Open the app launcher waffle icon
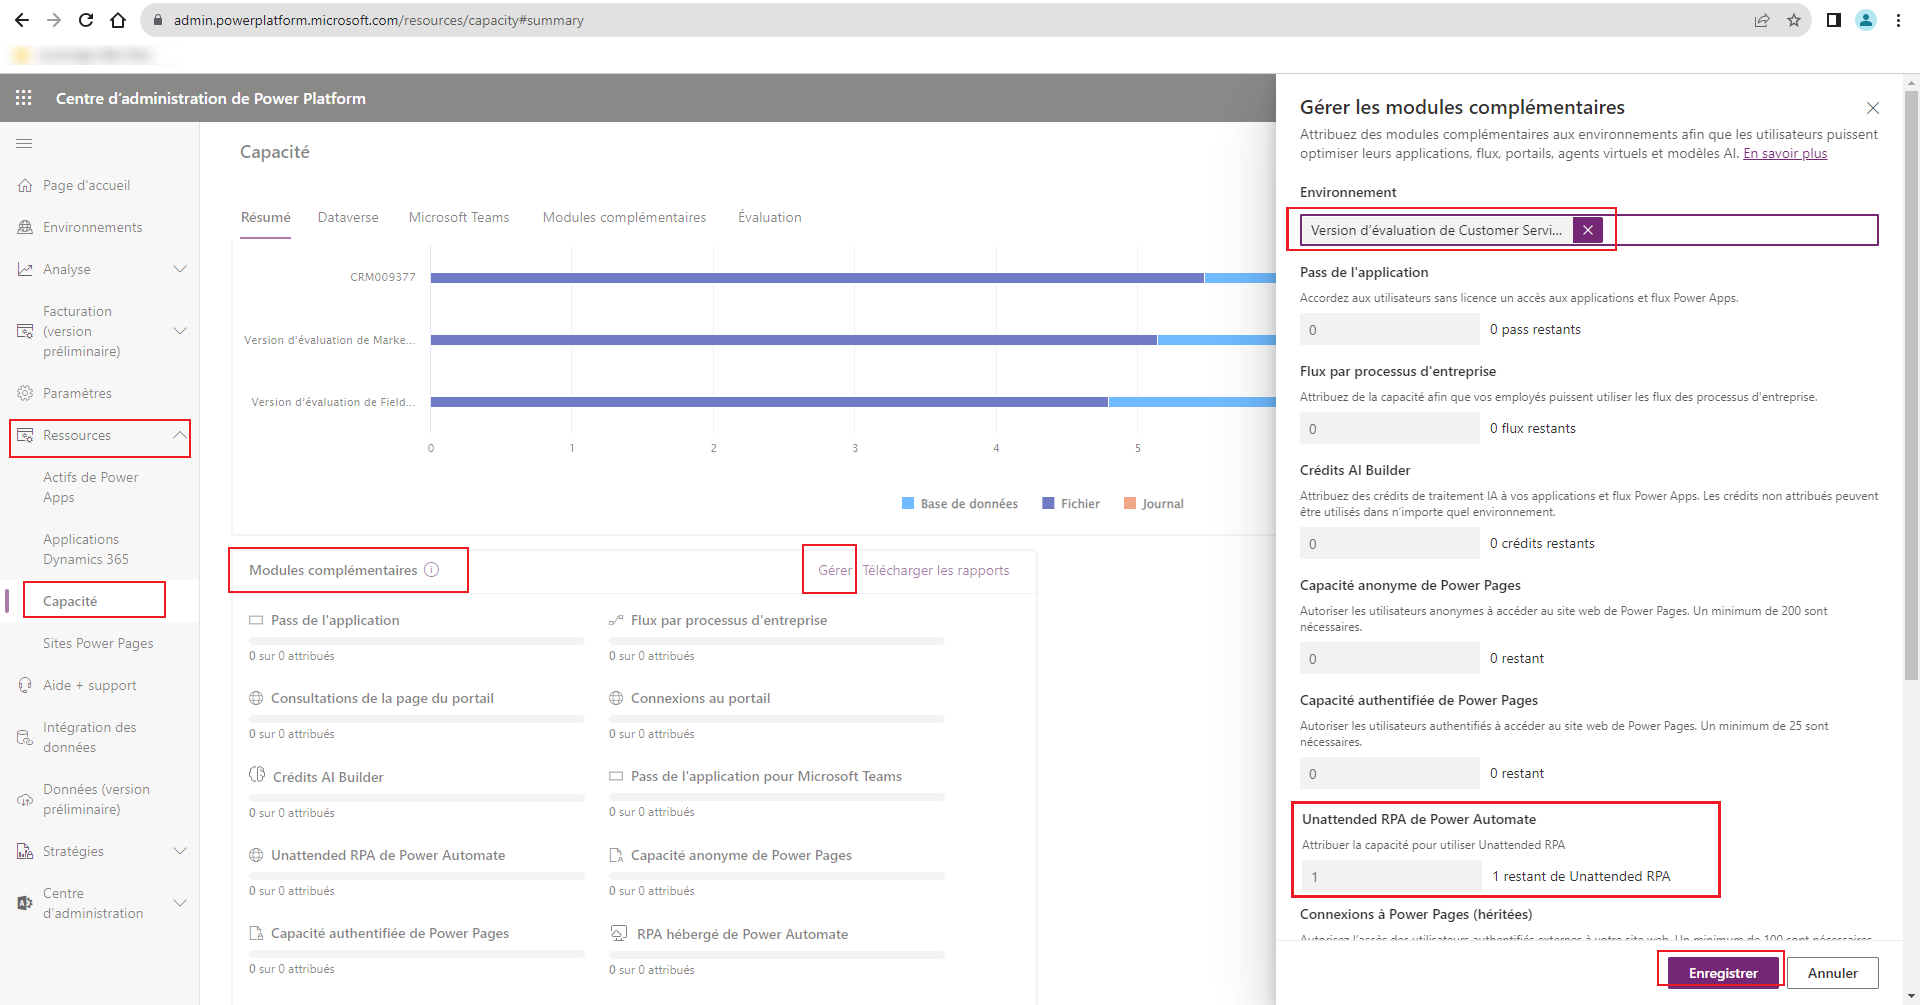The height and width of the screenshot is (1005, 1920). (24, 98)
